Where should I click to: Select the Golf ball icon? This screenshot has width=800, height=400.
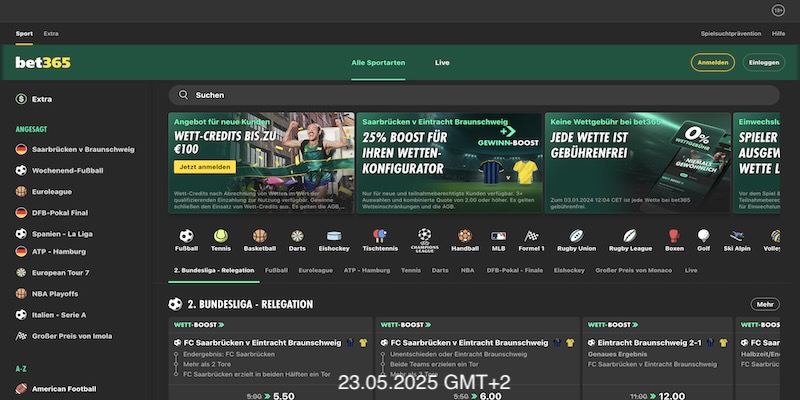point(704,236)
